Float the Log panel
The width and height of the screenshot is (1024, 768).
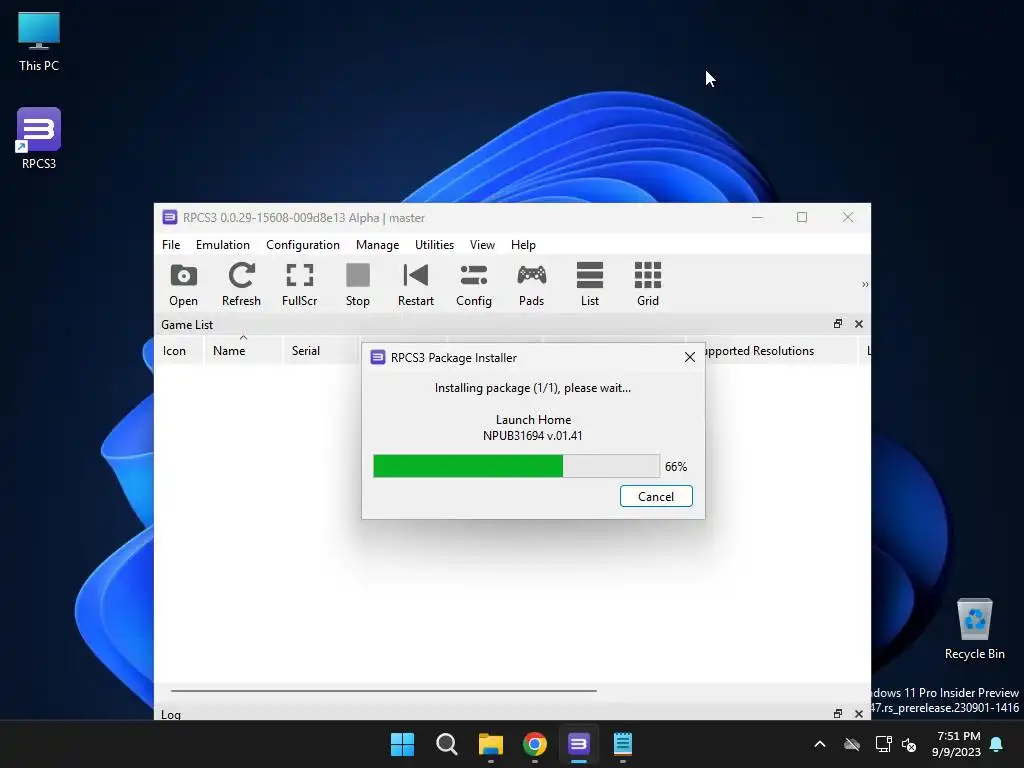pyautogui.click(x=838, y=714)
